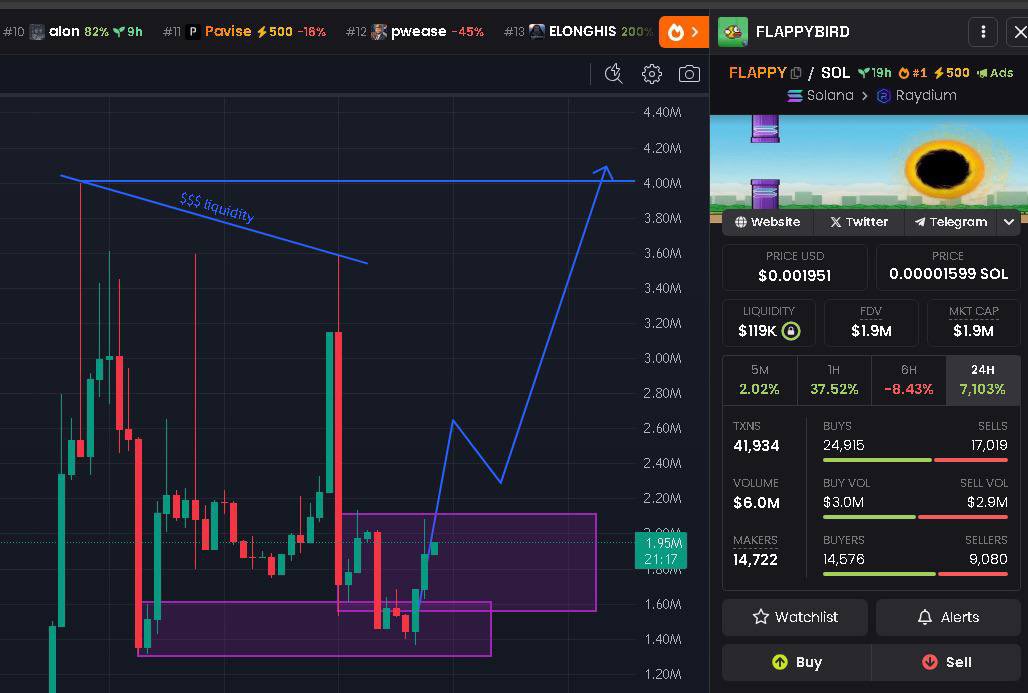This screenshot has height=693, width=1028.
Task: Click the liquidity lock icon
Action: [x=791, y=331]
